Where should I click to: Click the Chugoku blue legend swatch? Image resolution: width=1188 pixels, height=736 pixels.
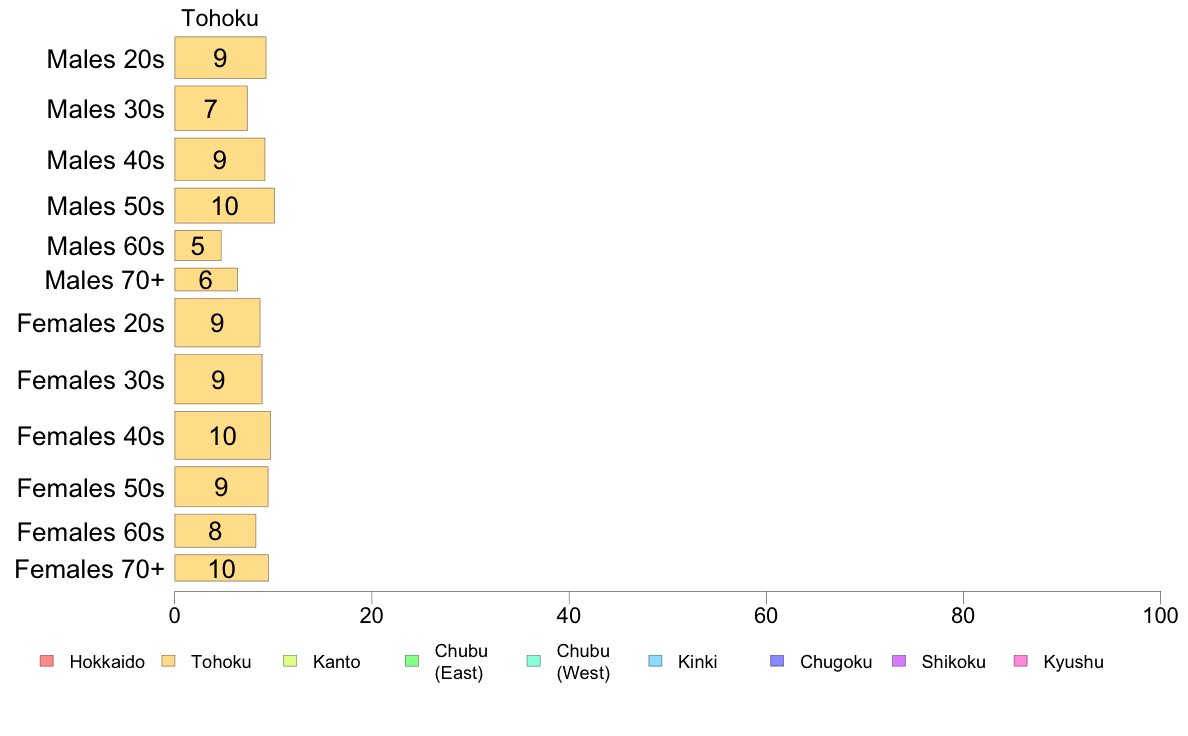(x=777, y=661)
